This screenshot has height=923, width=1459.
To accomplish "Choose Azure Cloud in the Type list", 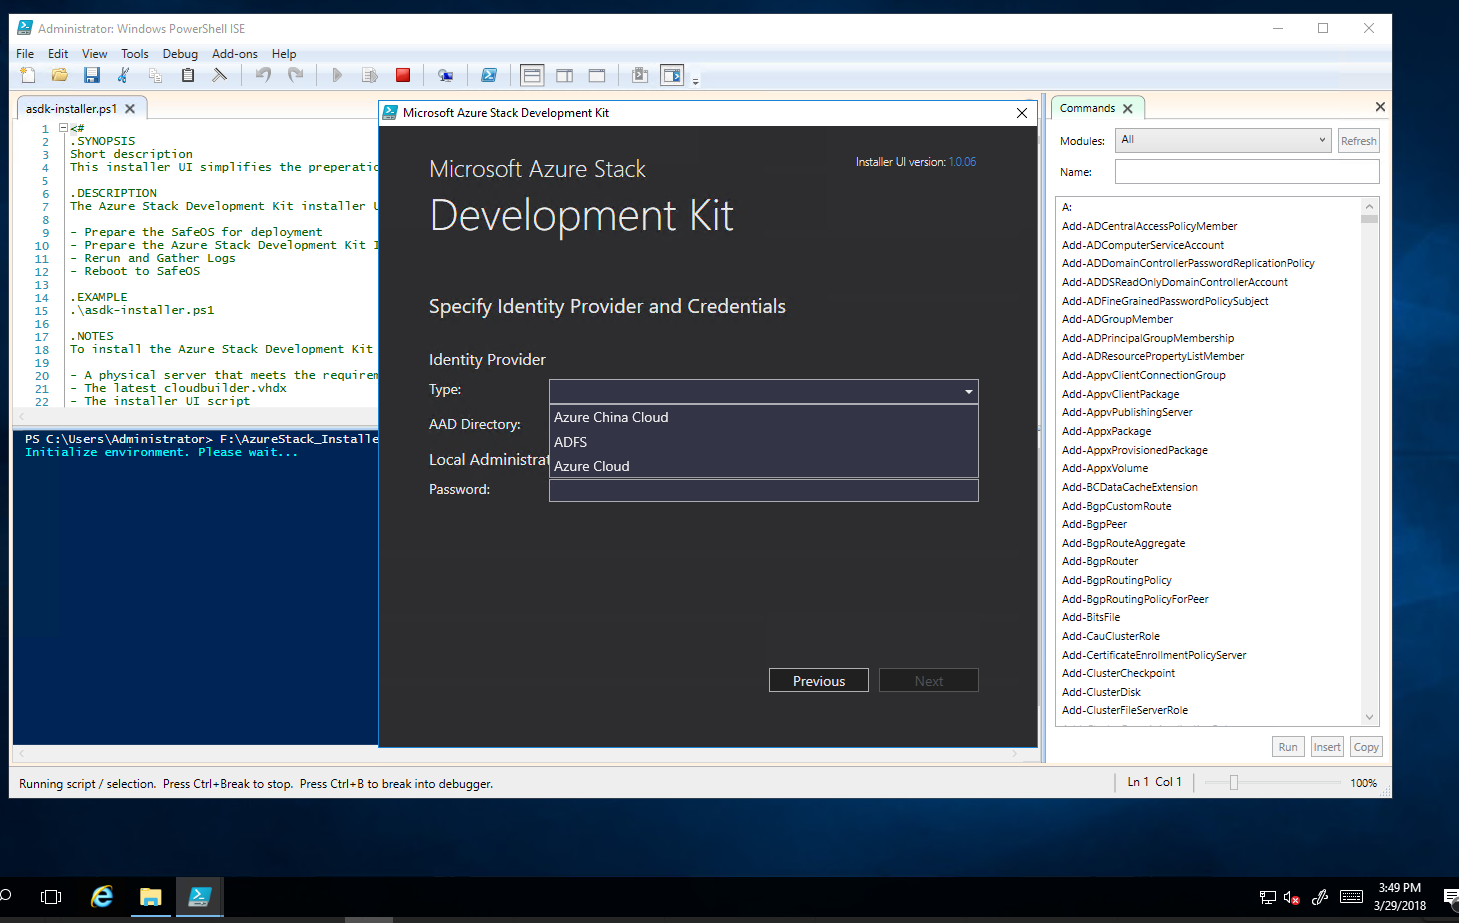I will (764, 466).
